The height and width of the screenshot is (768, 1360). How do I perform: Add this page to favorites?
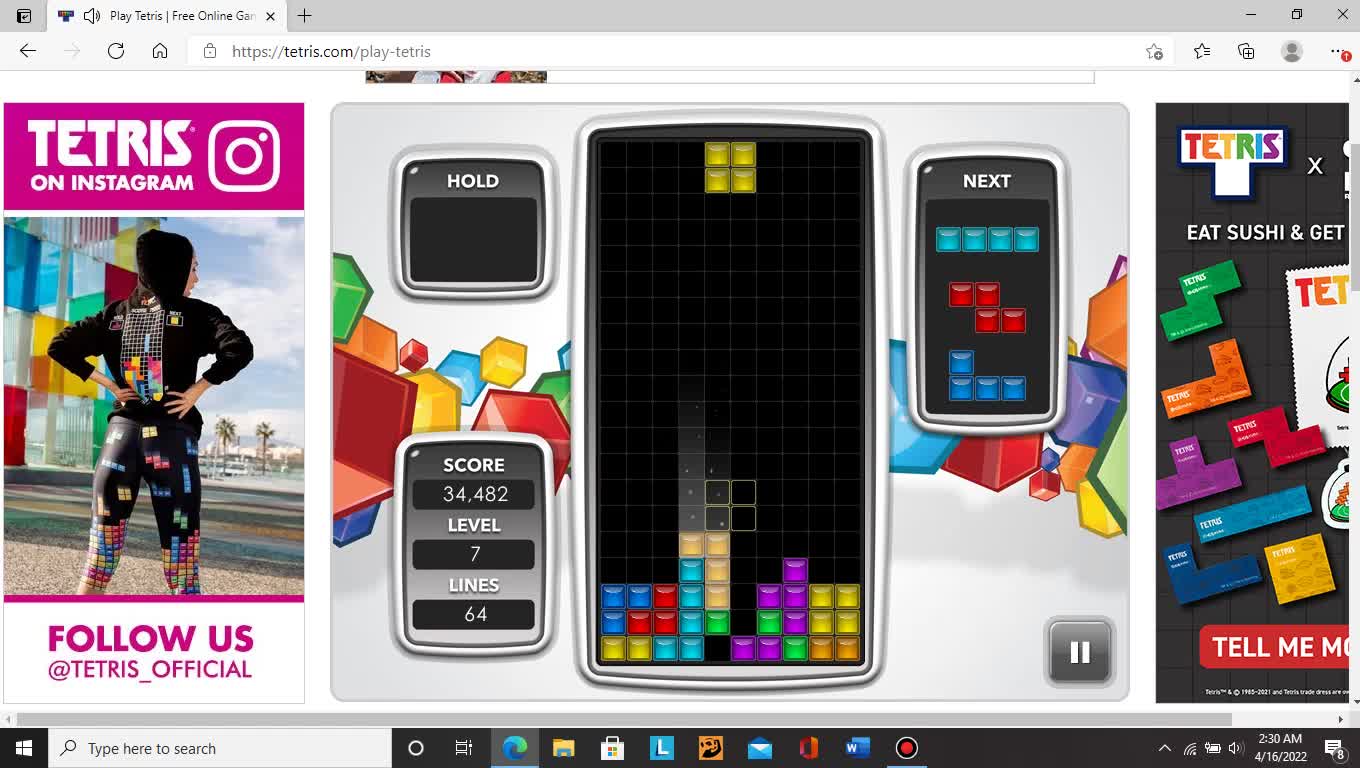pos(1154,51)
